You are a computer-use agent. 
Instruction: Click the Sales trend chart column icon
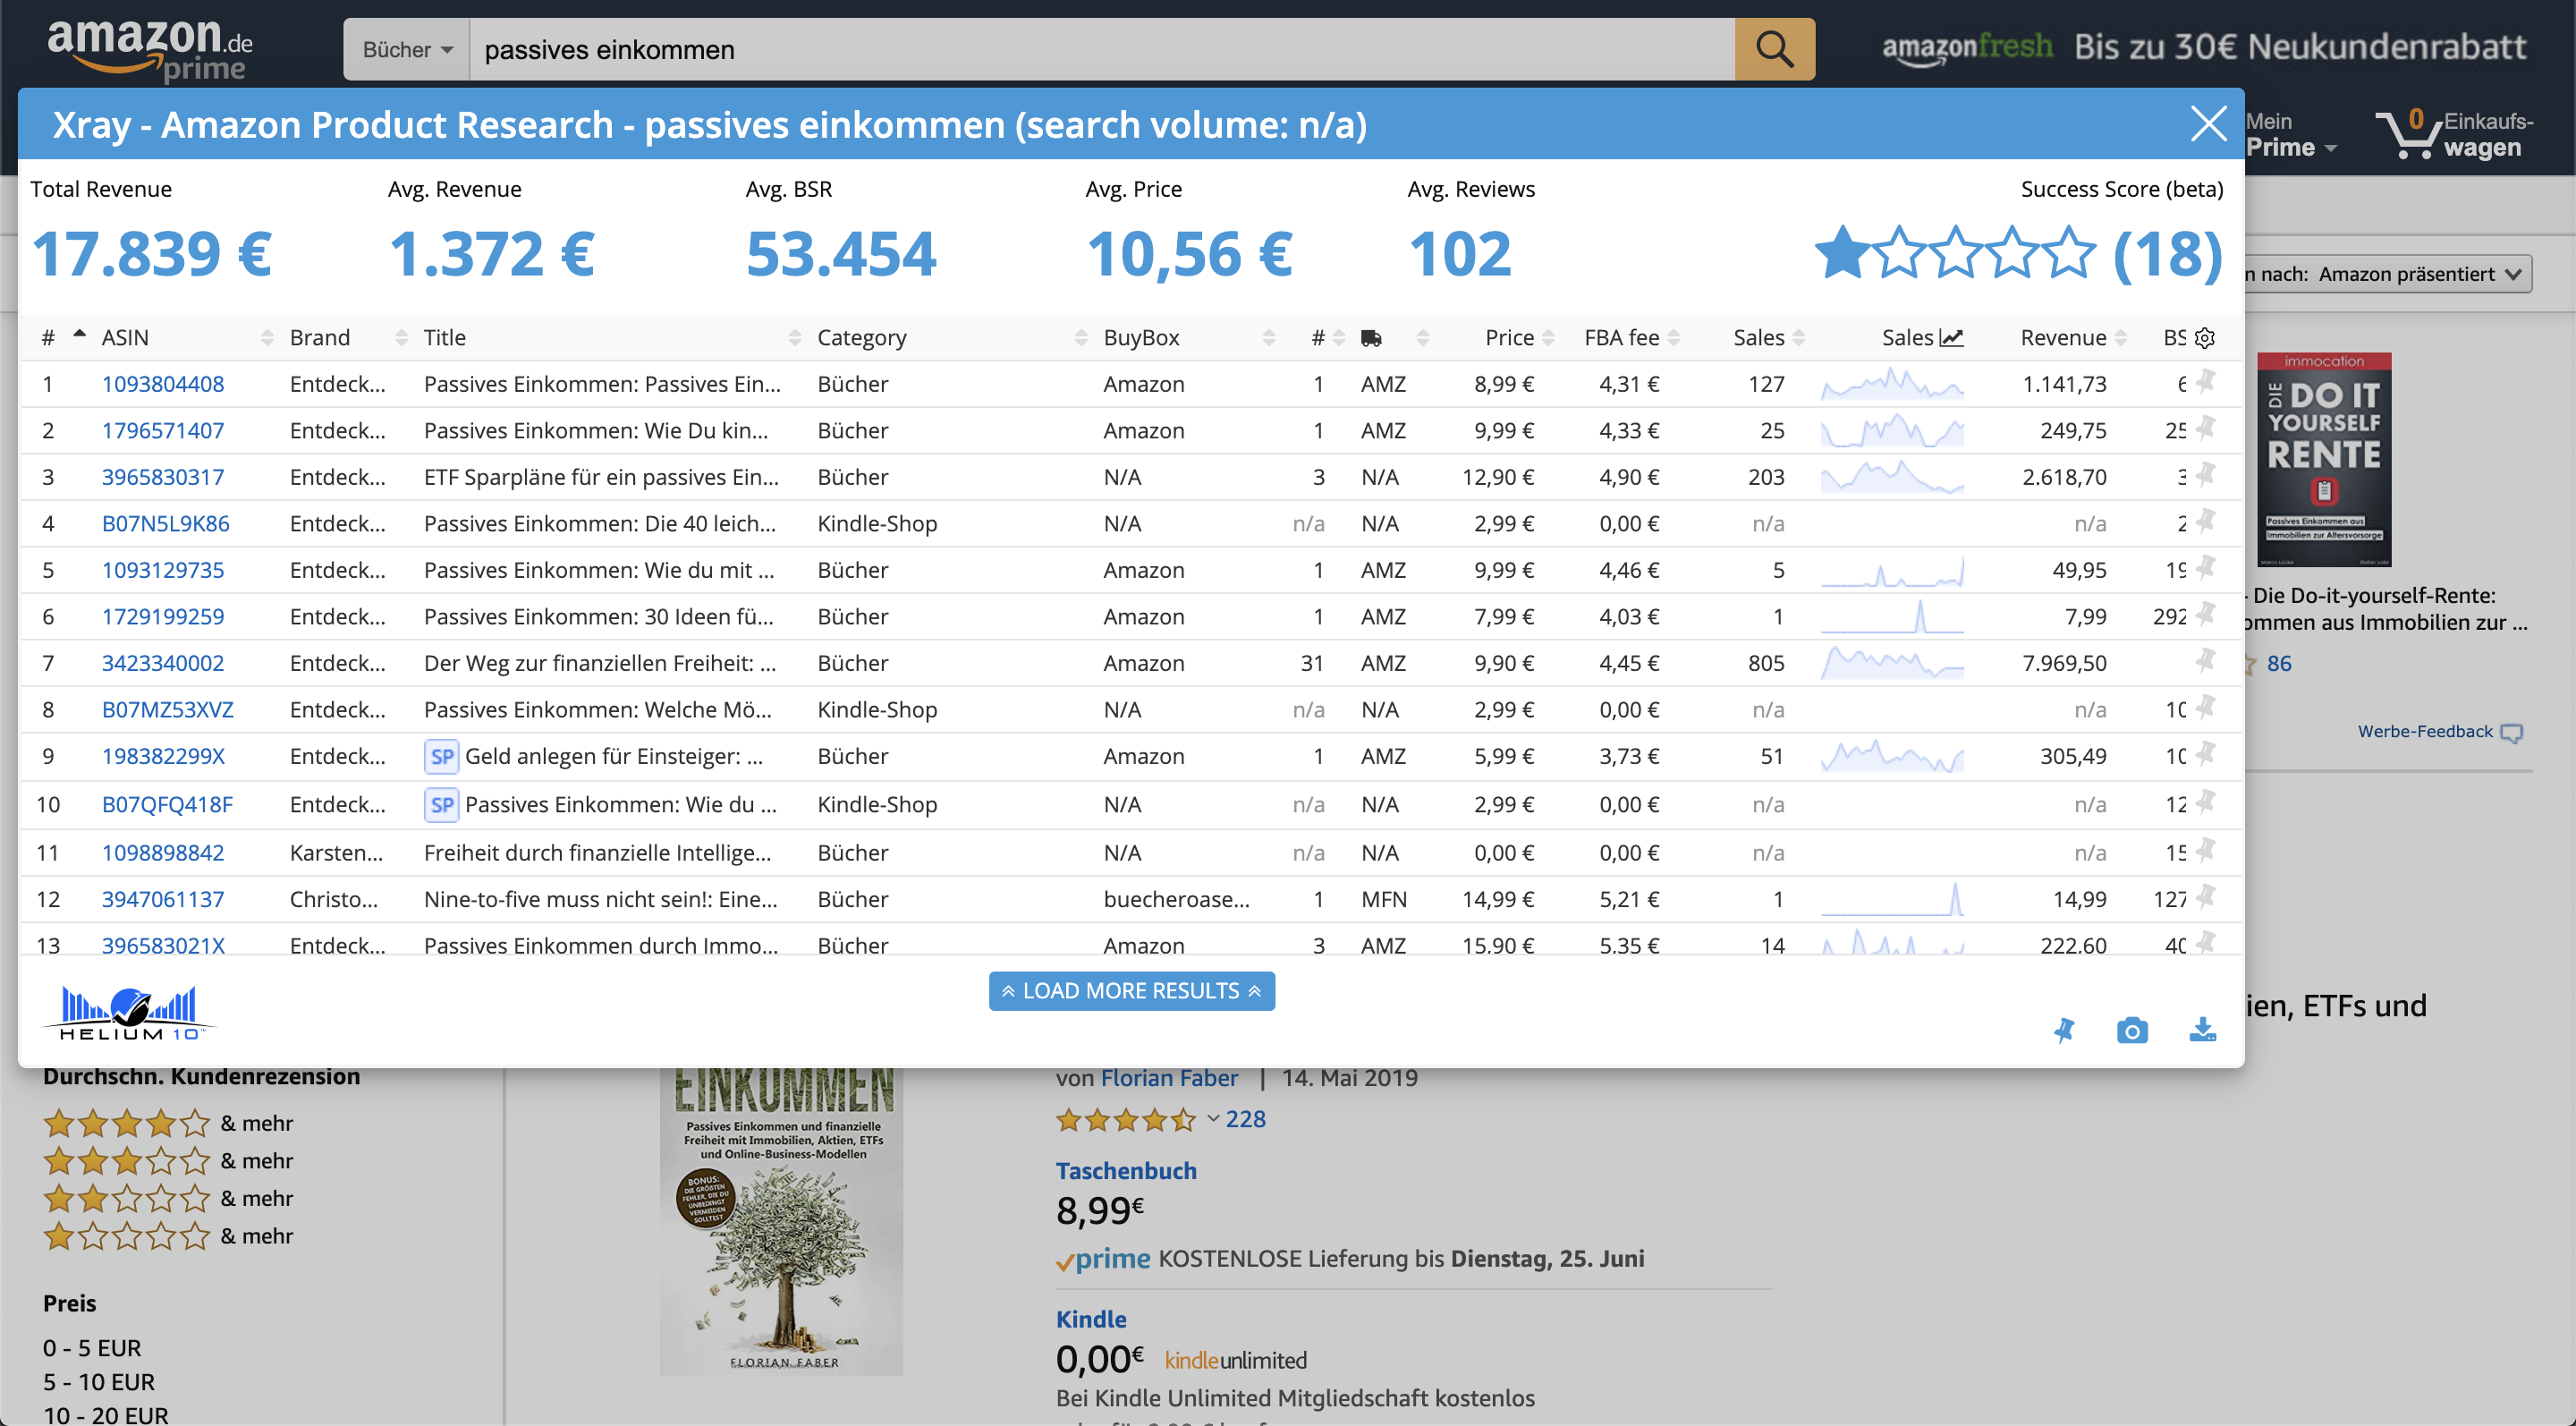coord(1951,338)
